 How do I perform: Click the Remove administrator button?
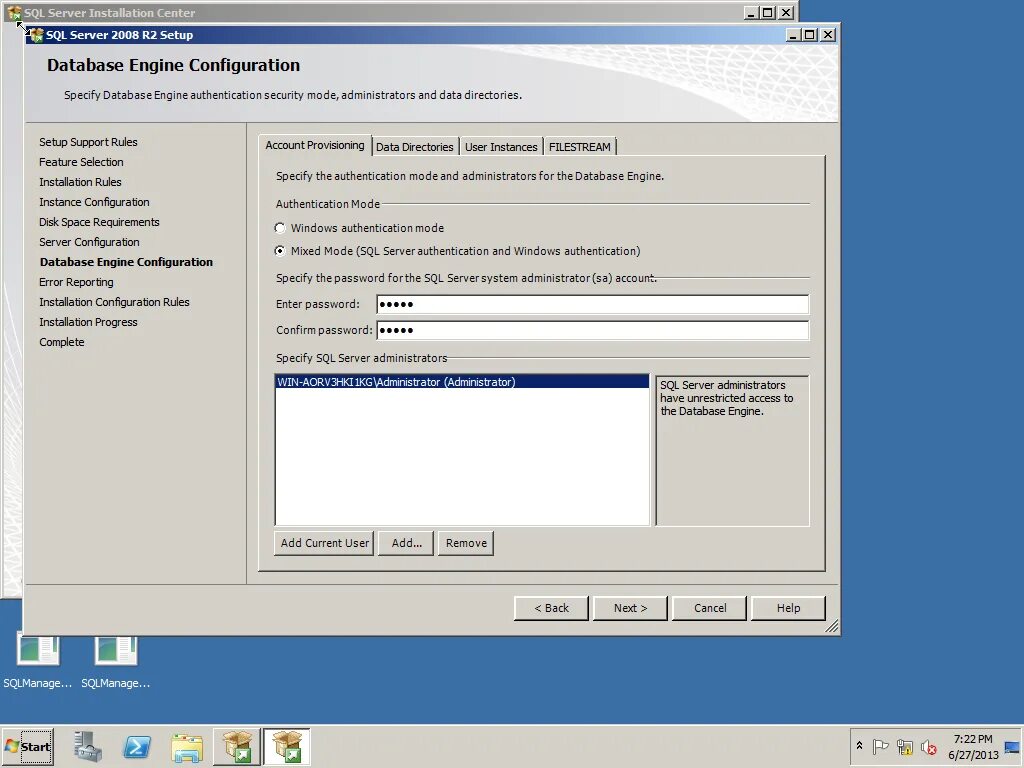click(466, 543)
